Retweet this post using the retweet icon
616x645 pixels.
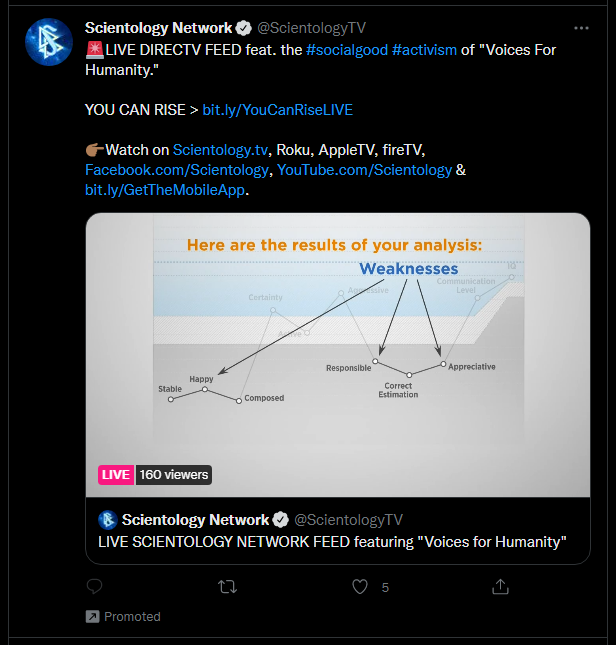point(227,587)
